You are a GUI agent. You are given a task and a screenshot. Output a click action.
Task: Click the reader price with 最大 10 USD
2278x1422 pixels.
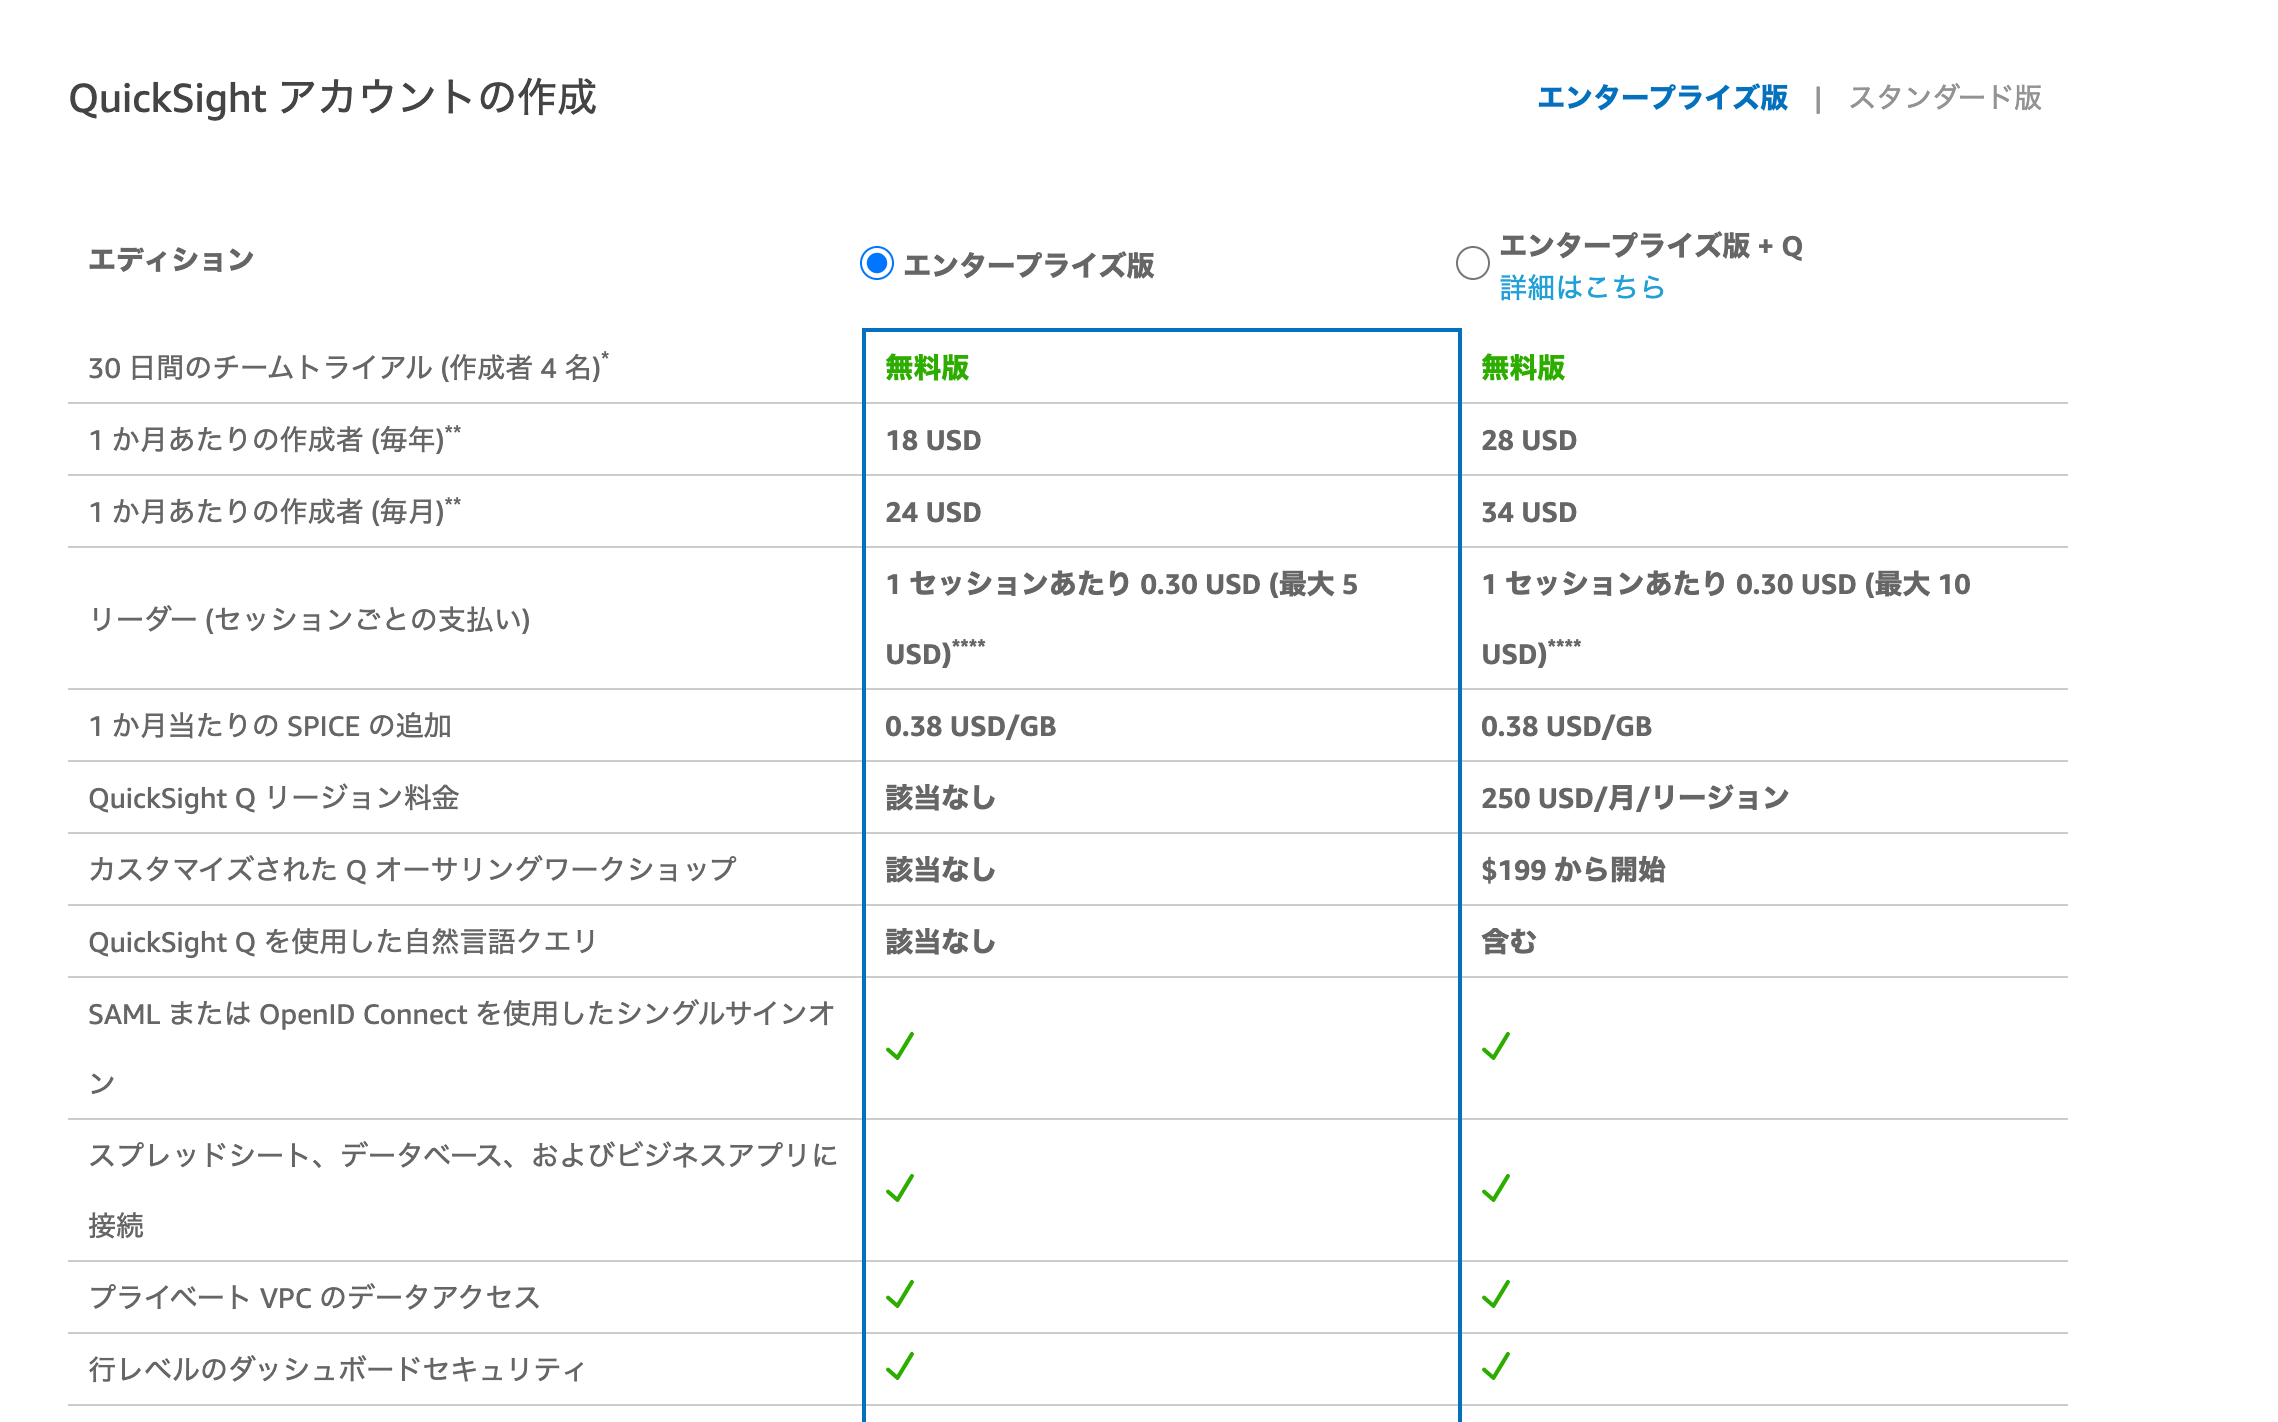point(1725,618)
